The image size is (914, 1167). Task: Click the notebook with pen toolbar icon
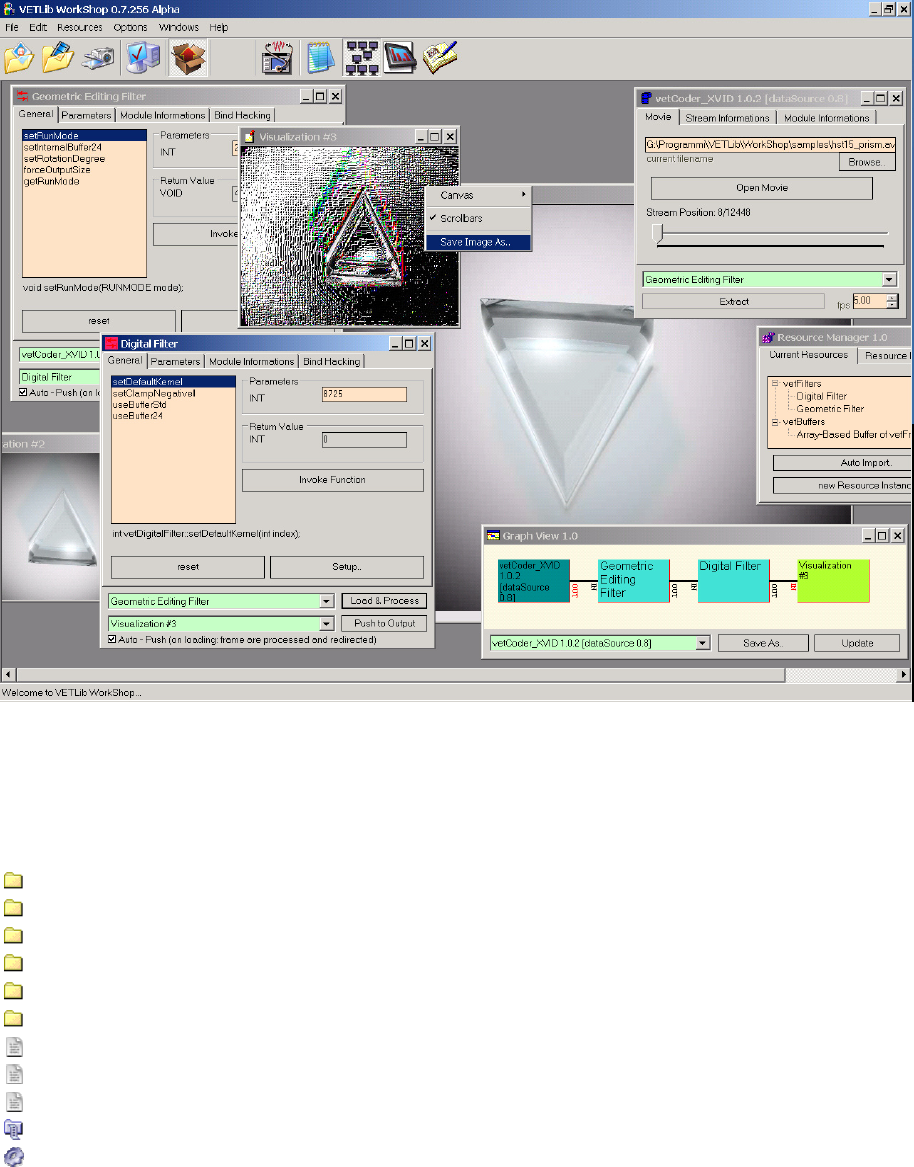pos(441,58)
